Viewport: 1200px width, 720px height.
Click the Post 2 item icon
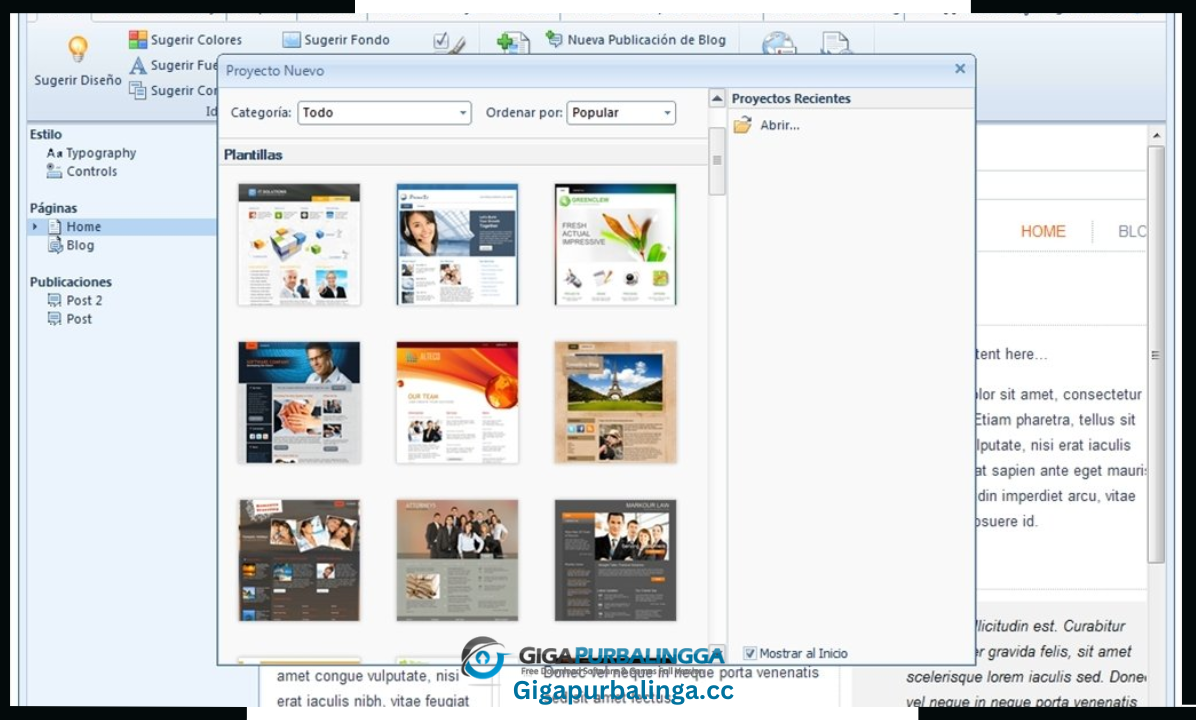coord(55,300)
